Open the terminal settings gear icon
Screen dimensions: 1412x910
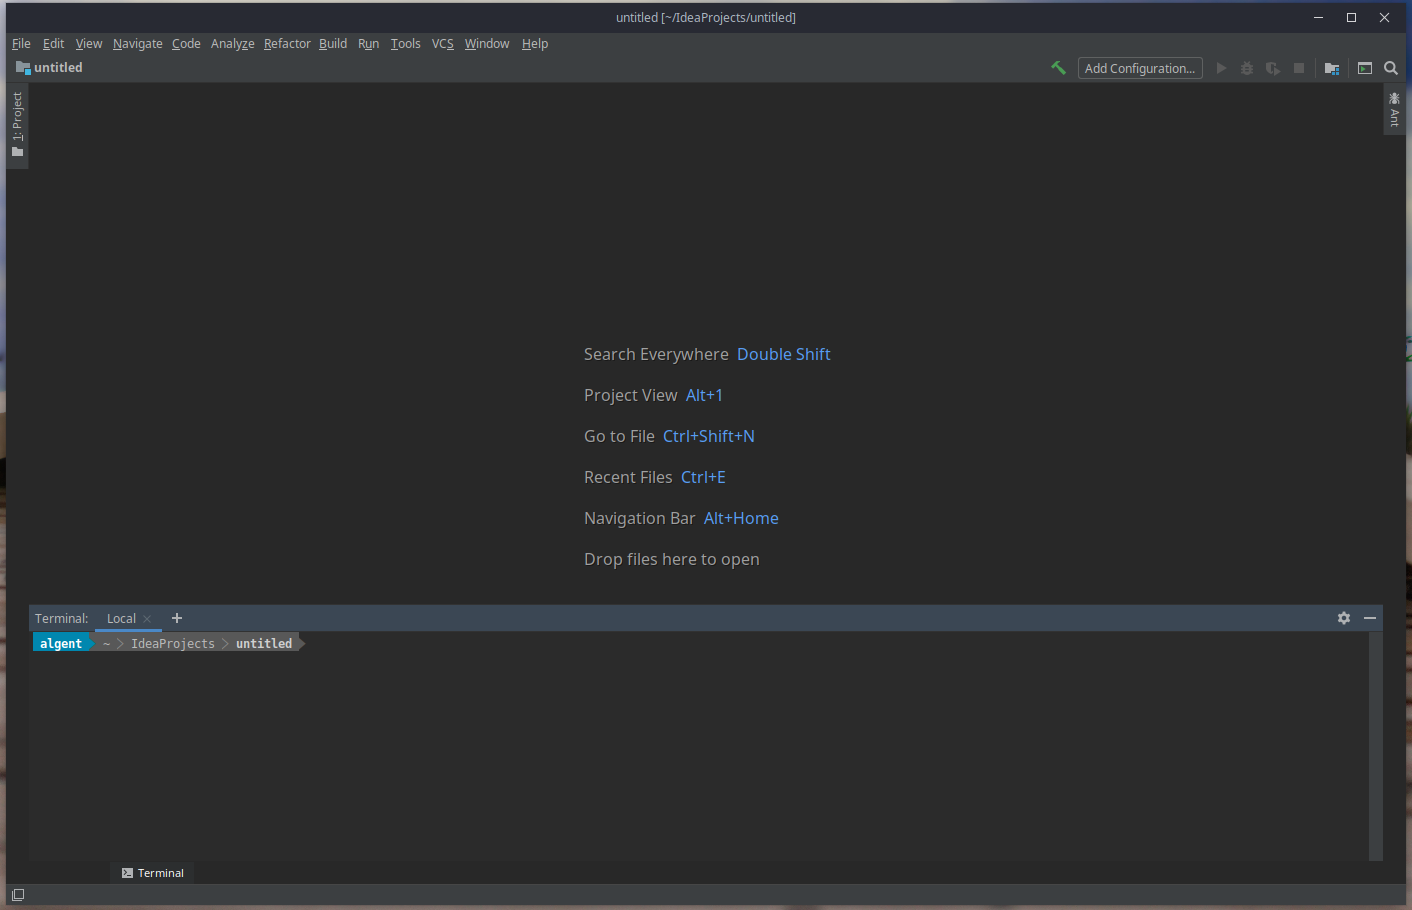pos(1343,618)
